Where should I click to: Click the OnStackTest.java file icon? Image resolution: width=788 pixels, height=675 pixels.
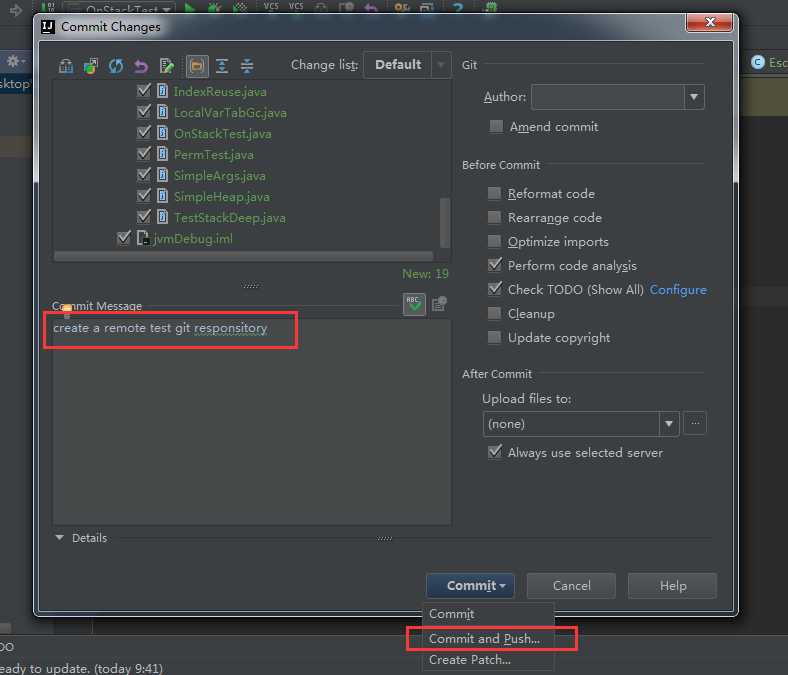(162, 133)
